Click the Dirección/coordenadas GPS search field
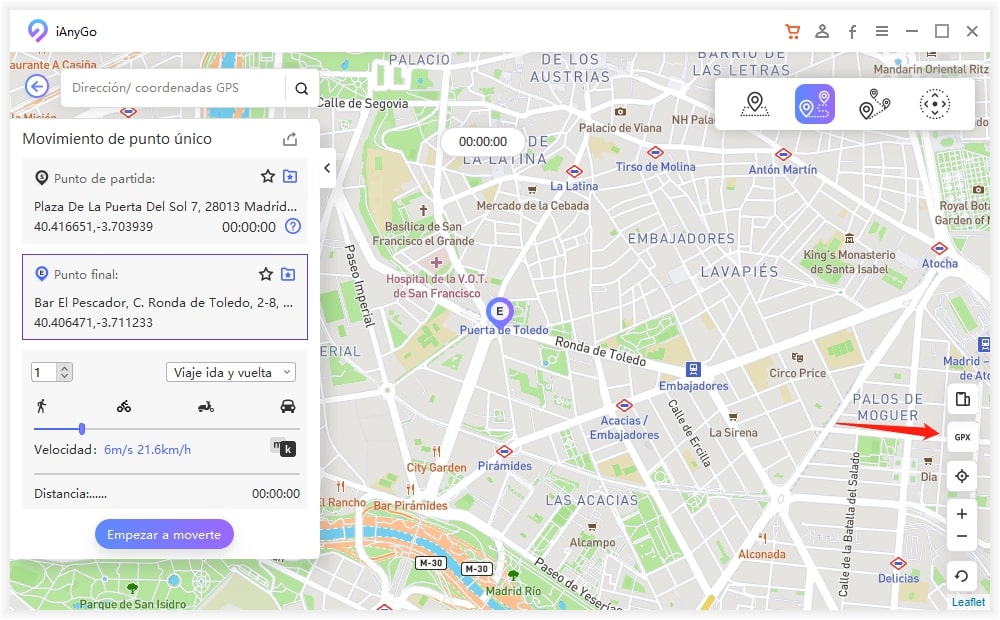1000x620 pixels. (172, 88)
